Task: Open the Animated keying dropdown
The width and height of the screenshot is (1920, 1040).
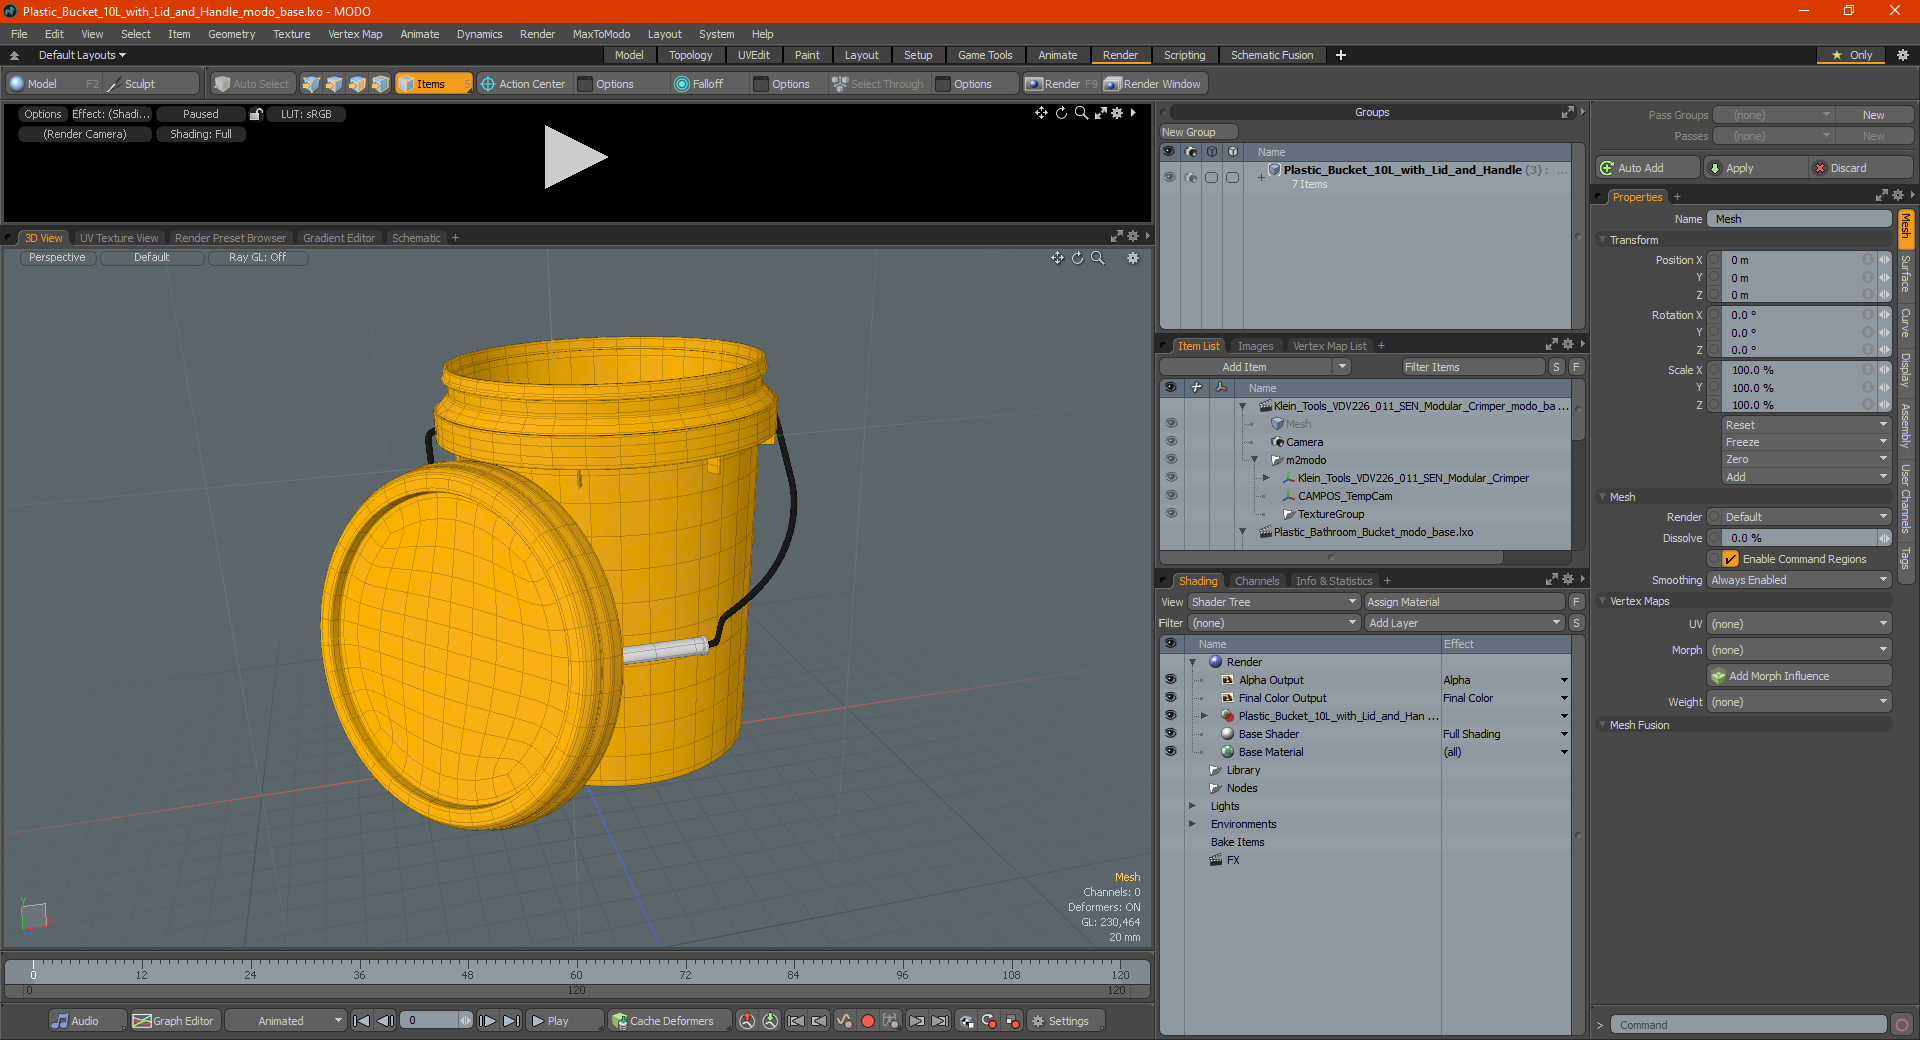Action: (286, 1021)
